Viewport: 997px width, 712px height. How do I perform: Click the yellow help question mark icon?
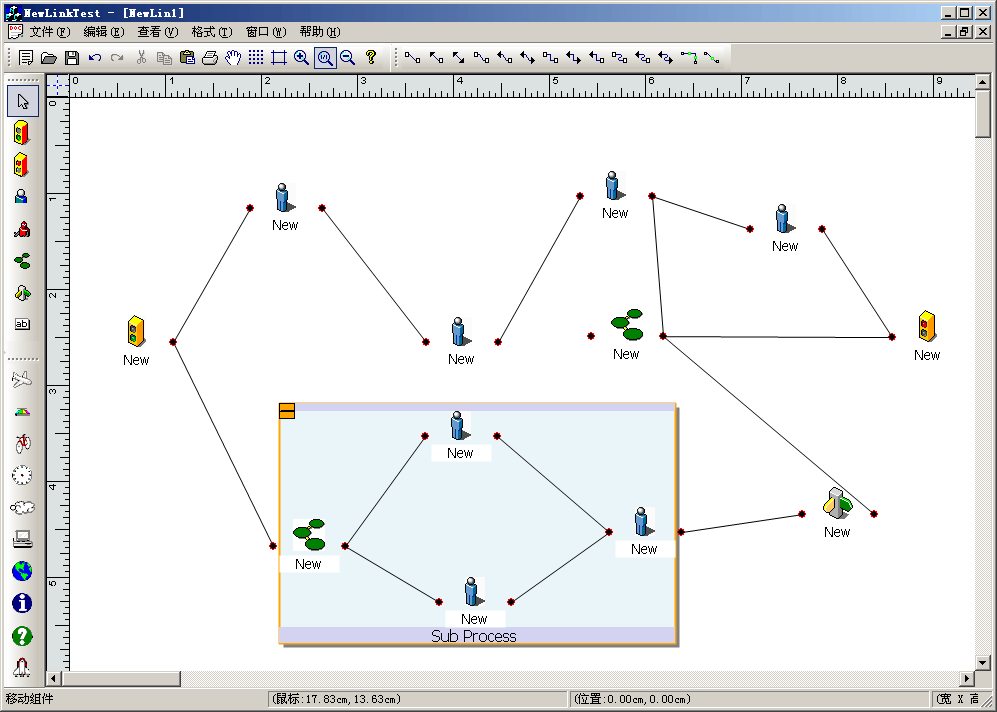click(x=371, y=58)
